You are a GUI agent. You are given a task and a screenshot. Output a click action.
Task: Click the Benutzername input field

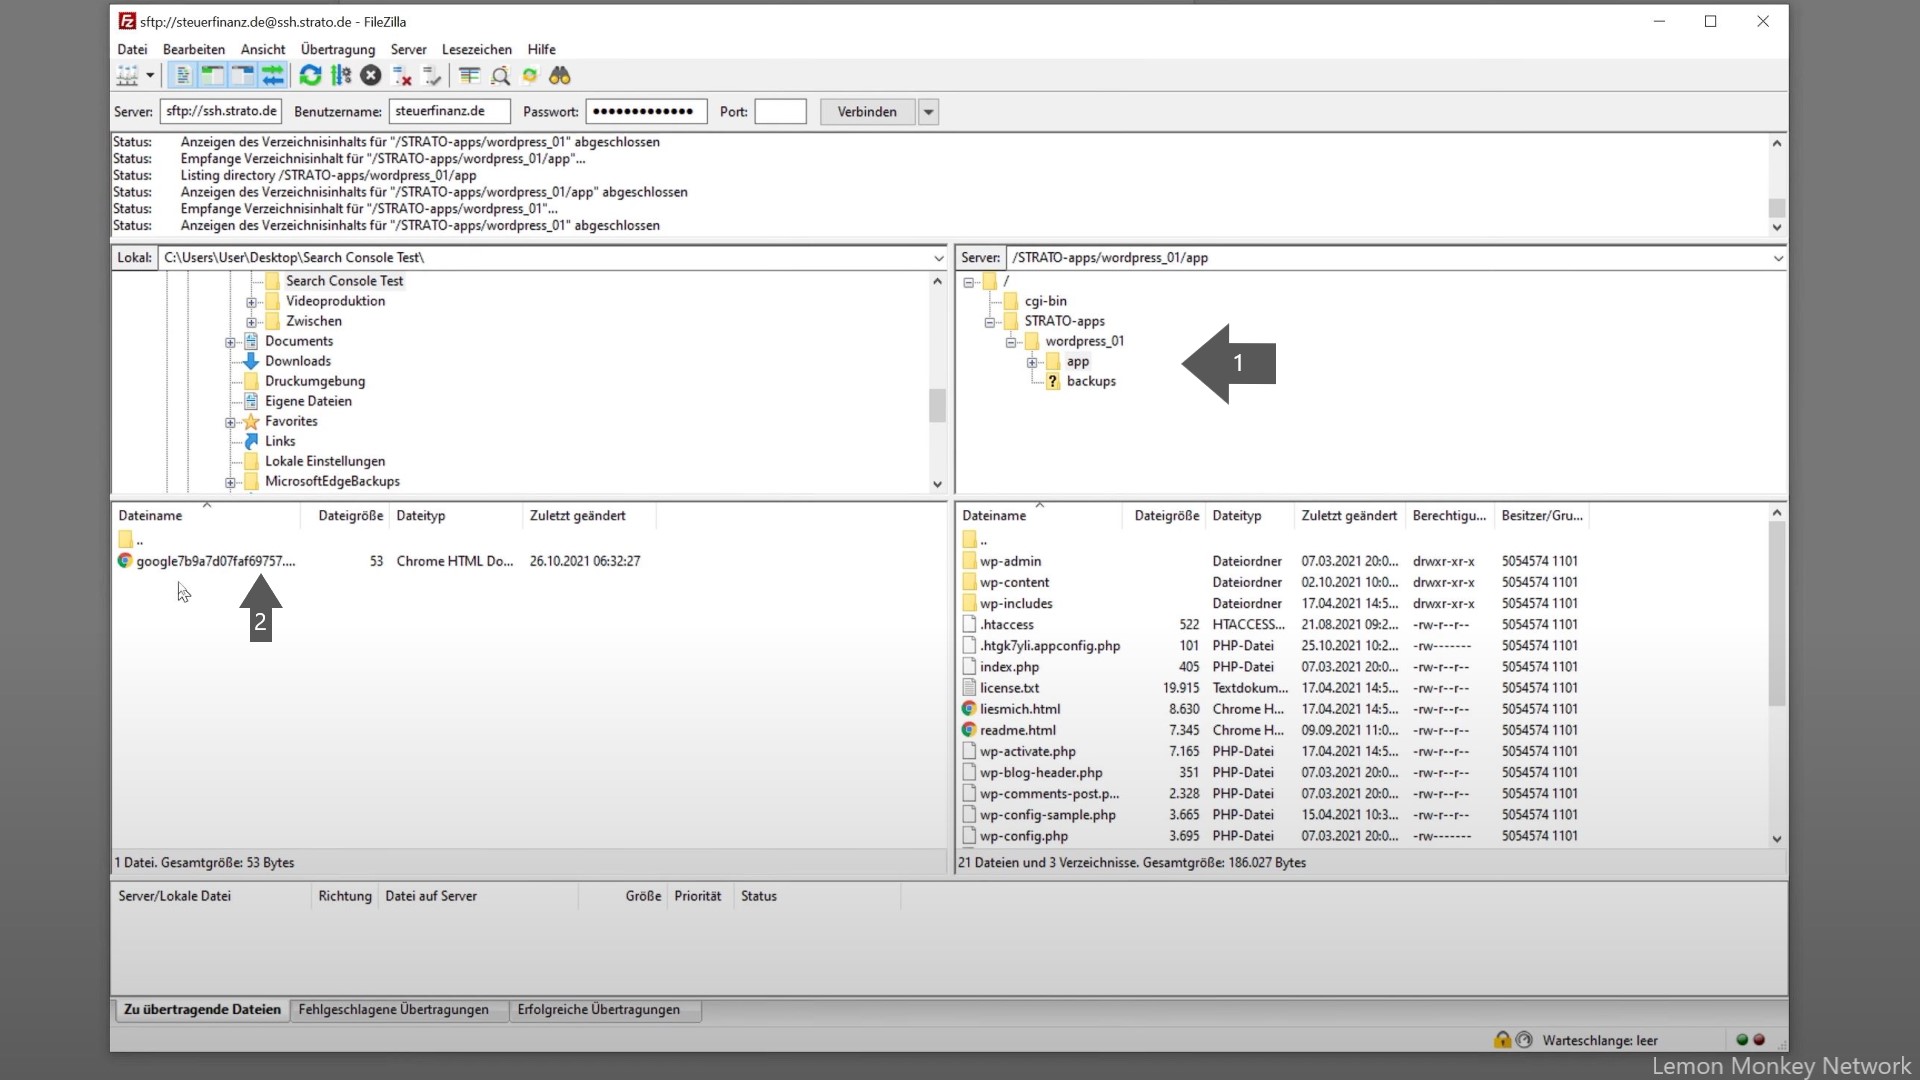(x=450, y=111)
